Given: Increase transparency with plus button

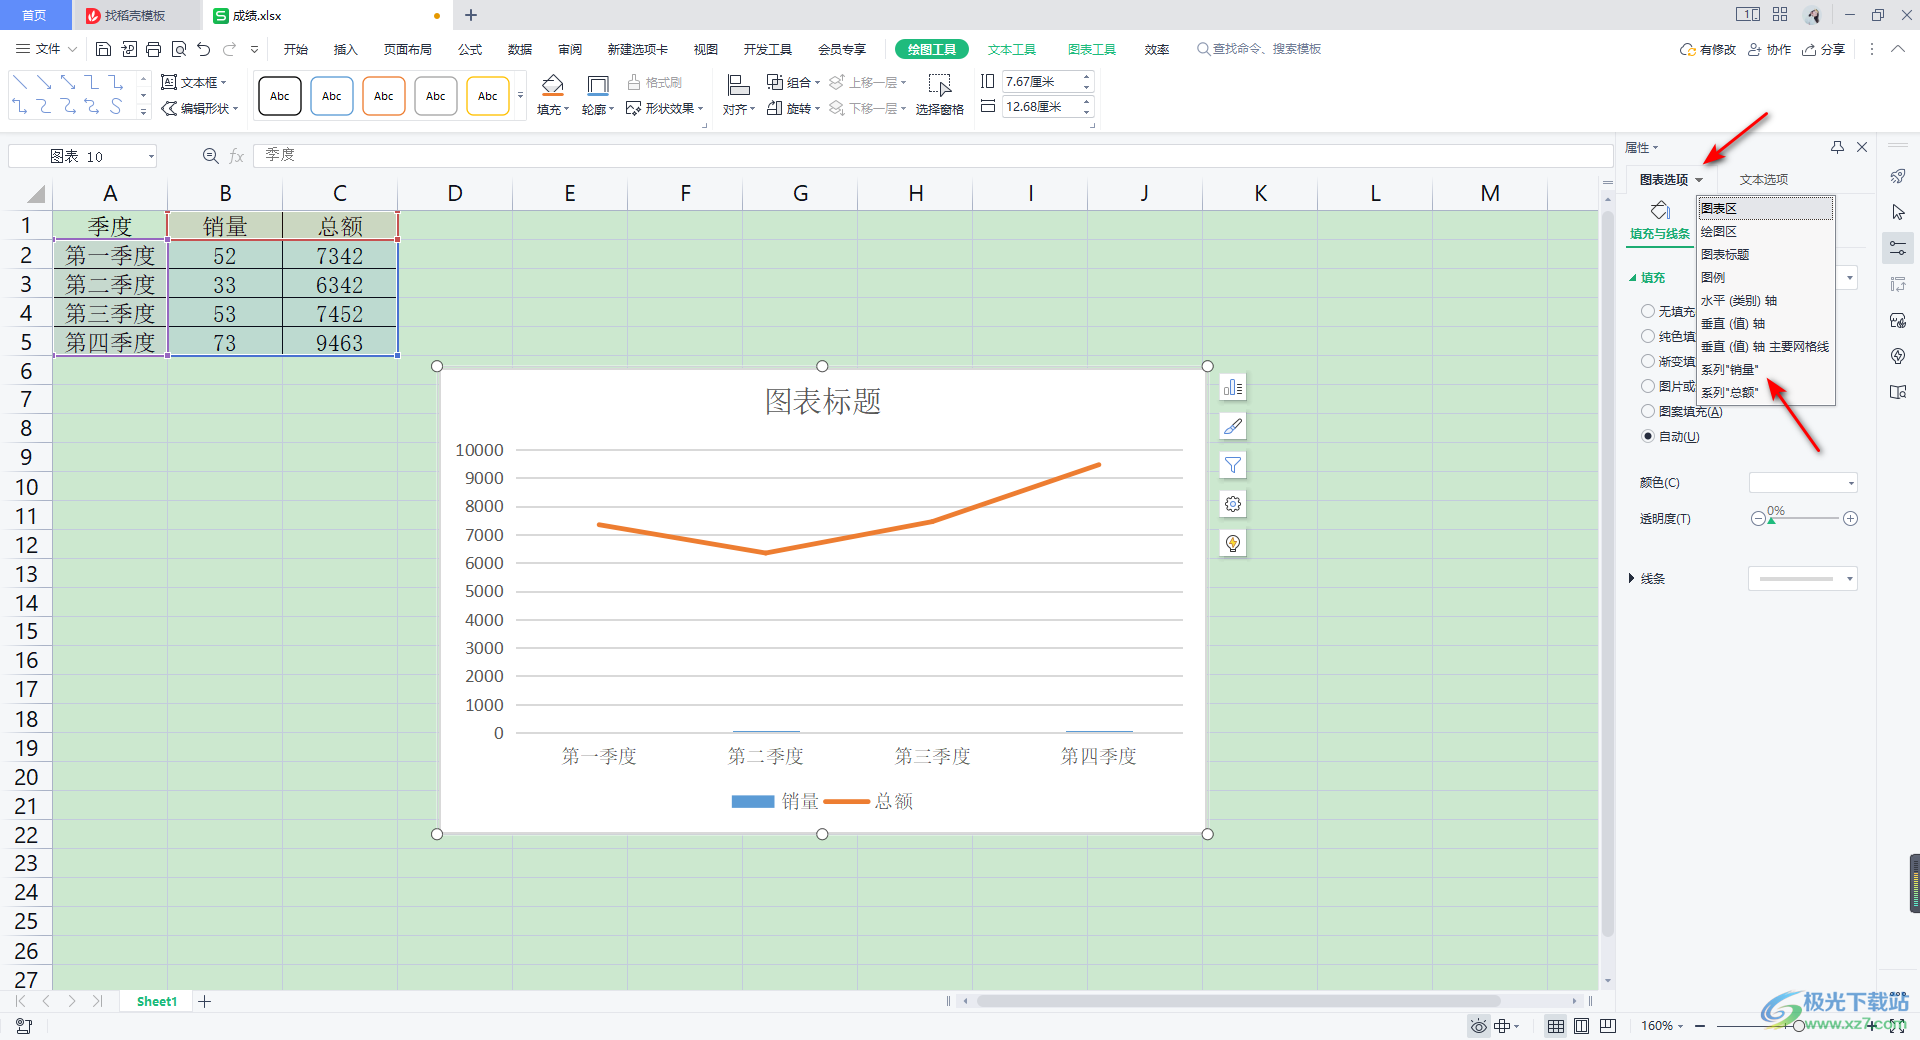Looking at the screenshot, I should pyautogui.click(x=1851, y=518).
